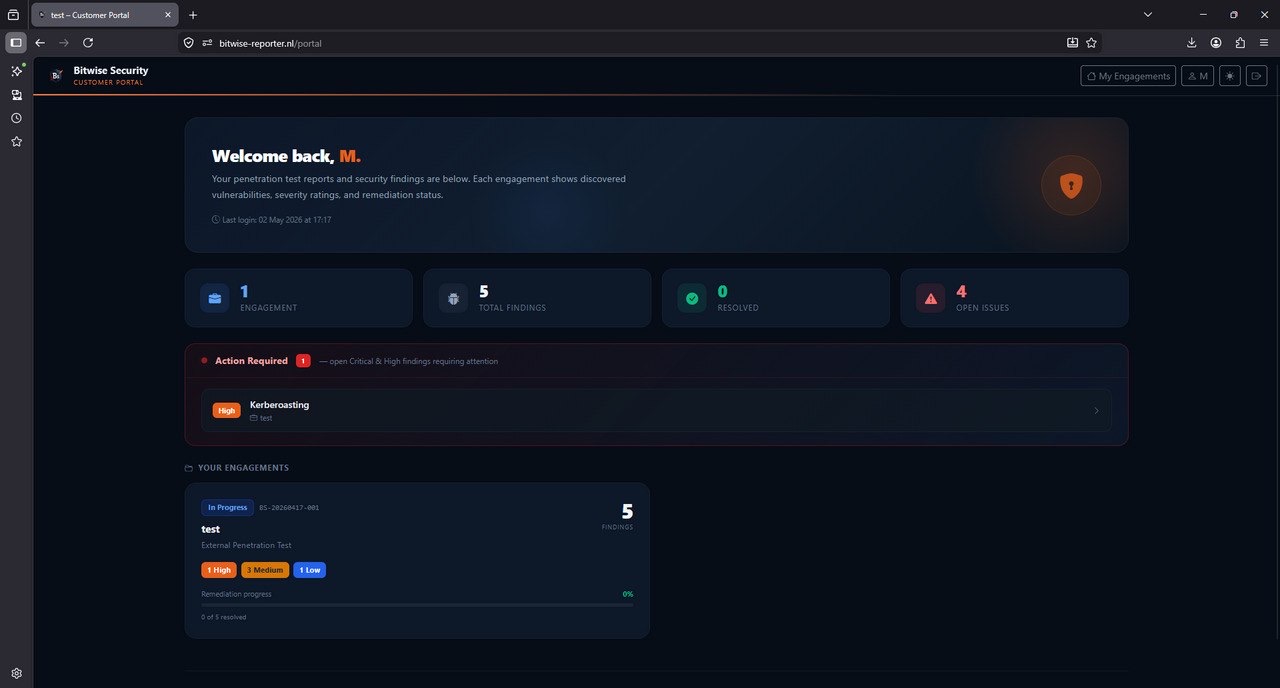The width and height of the screenshot is (1280, 688).
Task: Open the test engagement card title
Action: [210, 529]
